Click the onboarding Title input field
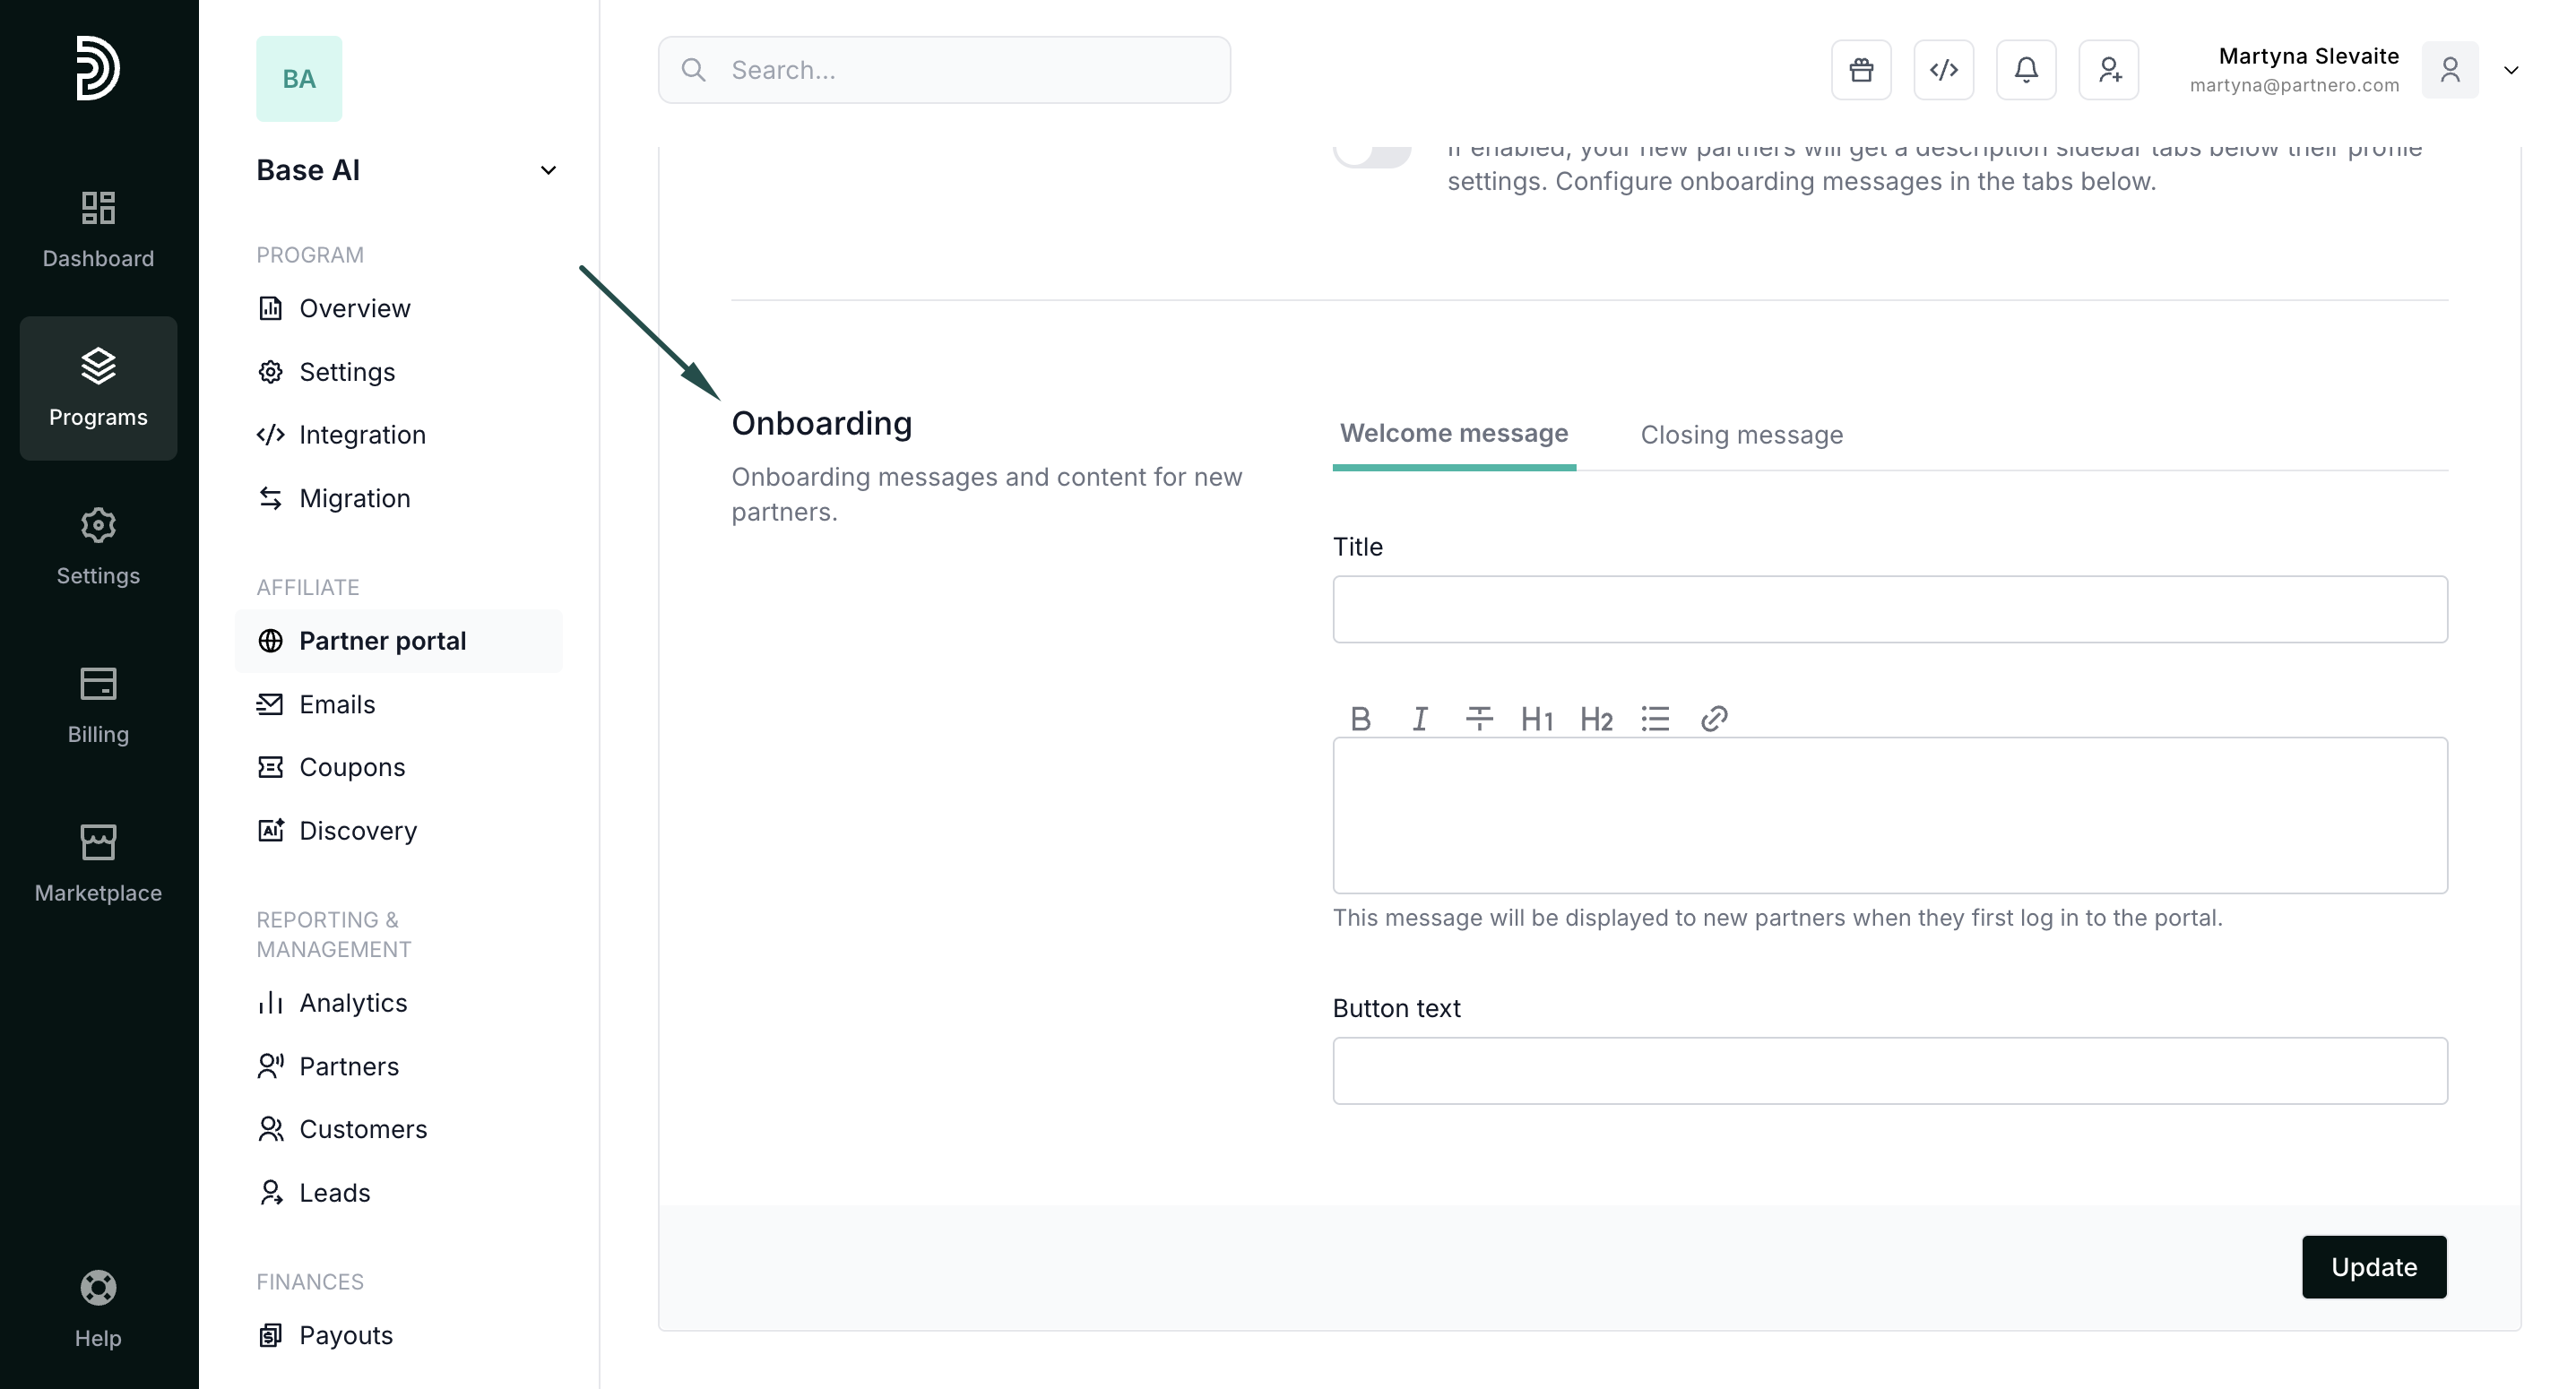The height and width of the screenshot is (1389, 2576). pyautogui.click(x=1889, y=609)
